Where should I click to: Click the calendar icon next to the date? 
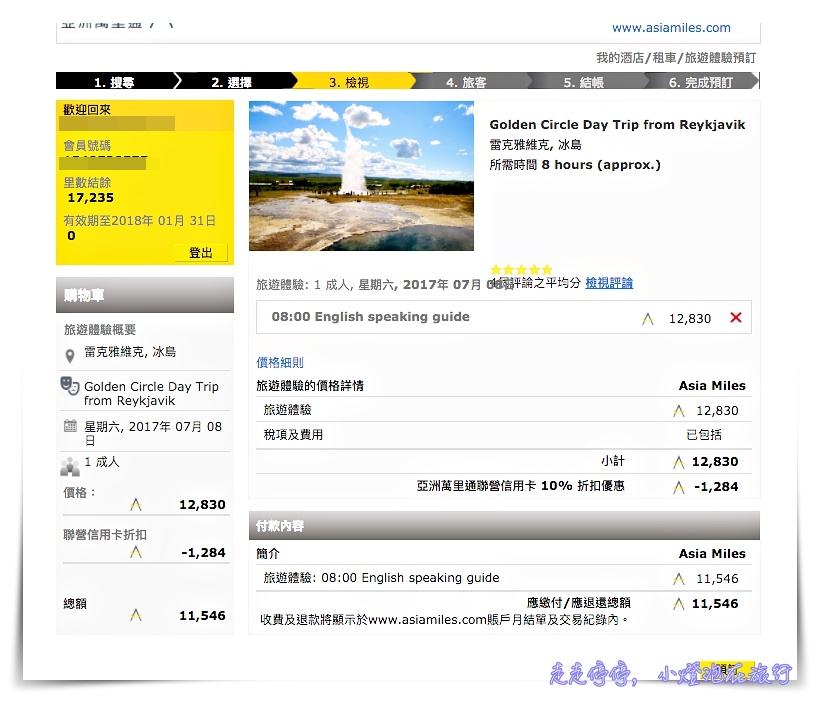70,426
